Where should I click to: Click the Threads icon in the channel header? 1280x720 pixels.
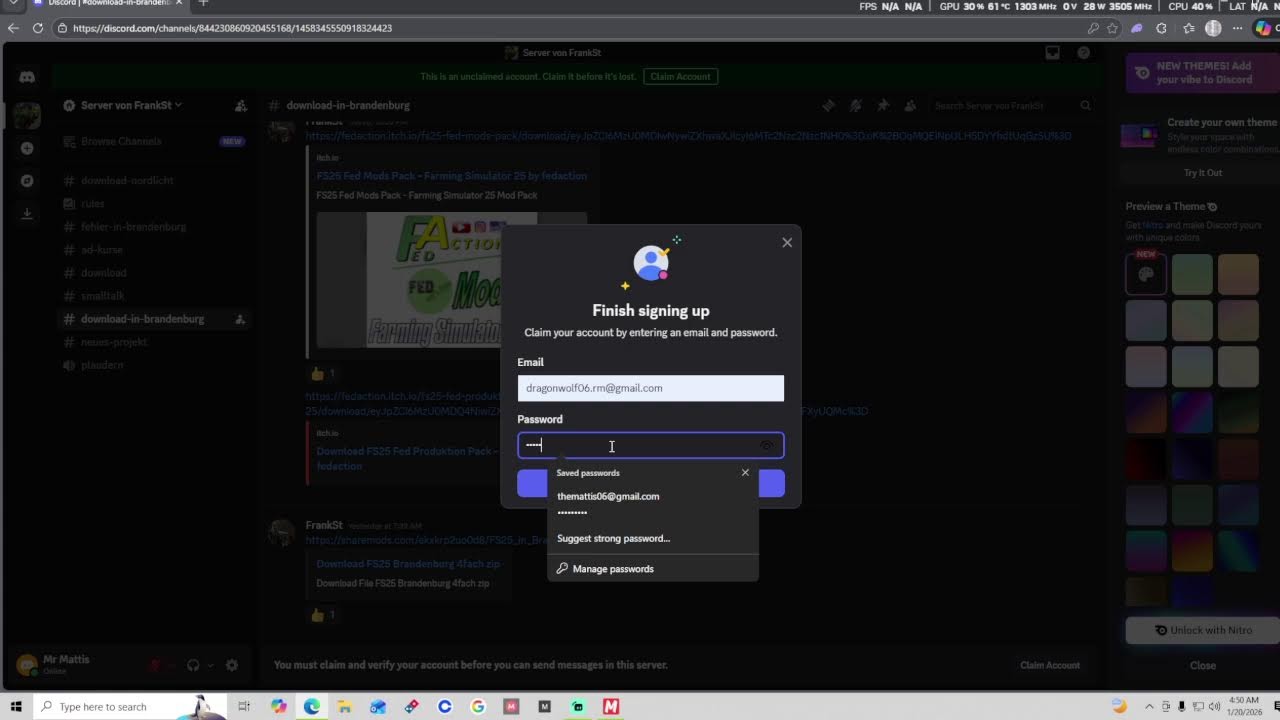[829, 106]
